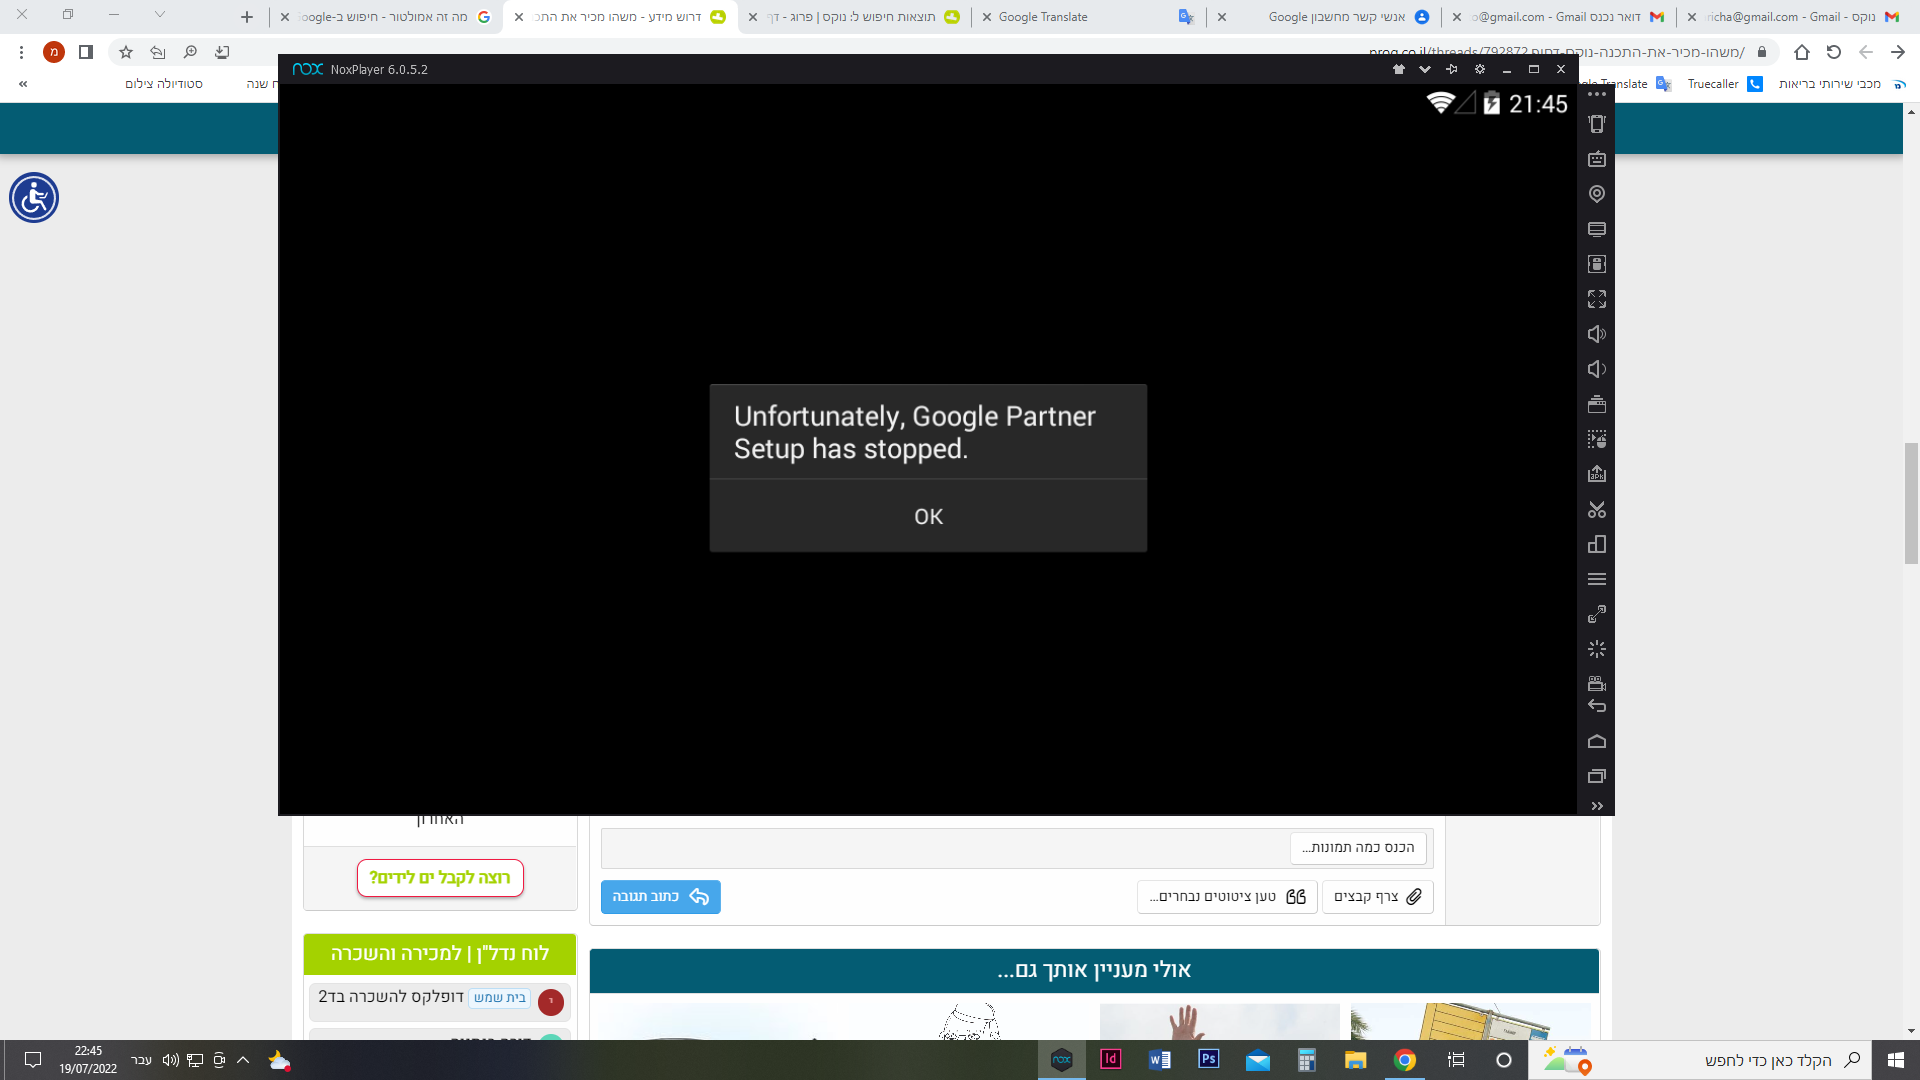Screen dimensions: 1920x1080
Task: Click NoxPlayer loading spinner icon in sidebar
Action: coord(1597,649)
